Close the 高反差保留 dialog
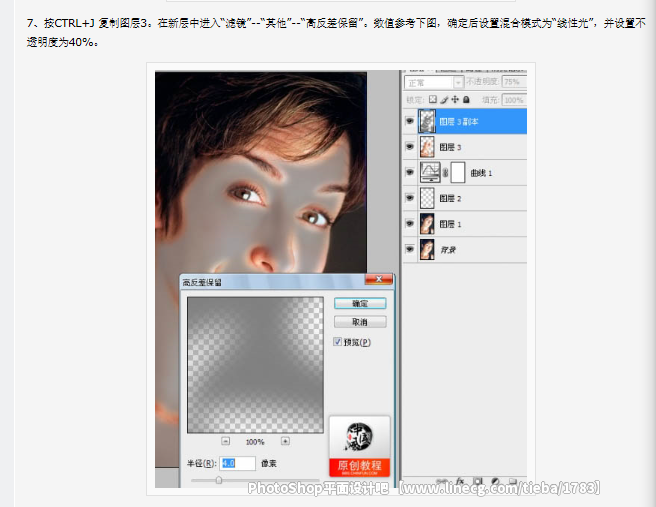The height and width of the screenshot is (507, 656). (379, 279)
